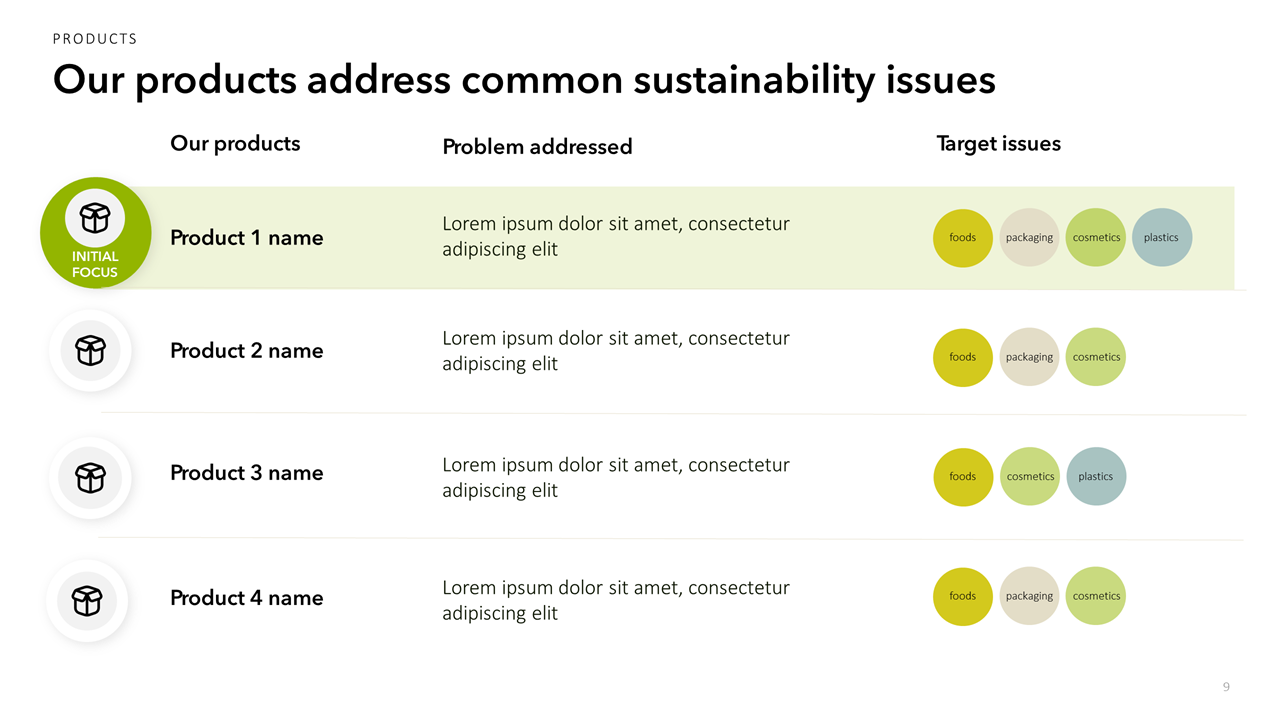This screenshot has width=1280, height=720.
Task: Click the slide number 9
Action: (1226, 687)
